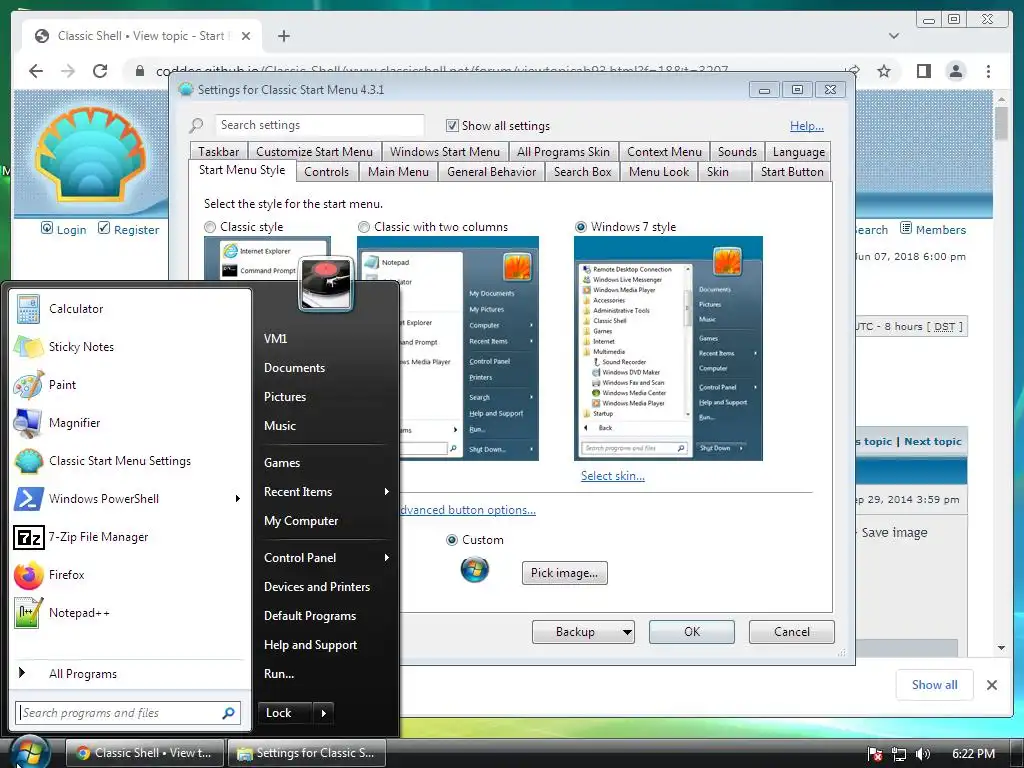The image size is (1024, 768).
Task: Click Show all in Chrome downloads bar
Action: coord(935,684)
